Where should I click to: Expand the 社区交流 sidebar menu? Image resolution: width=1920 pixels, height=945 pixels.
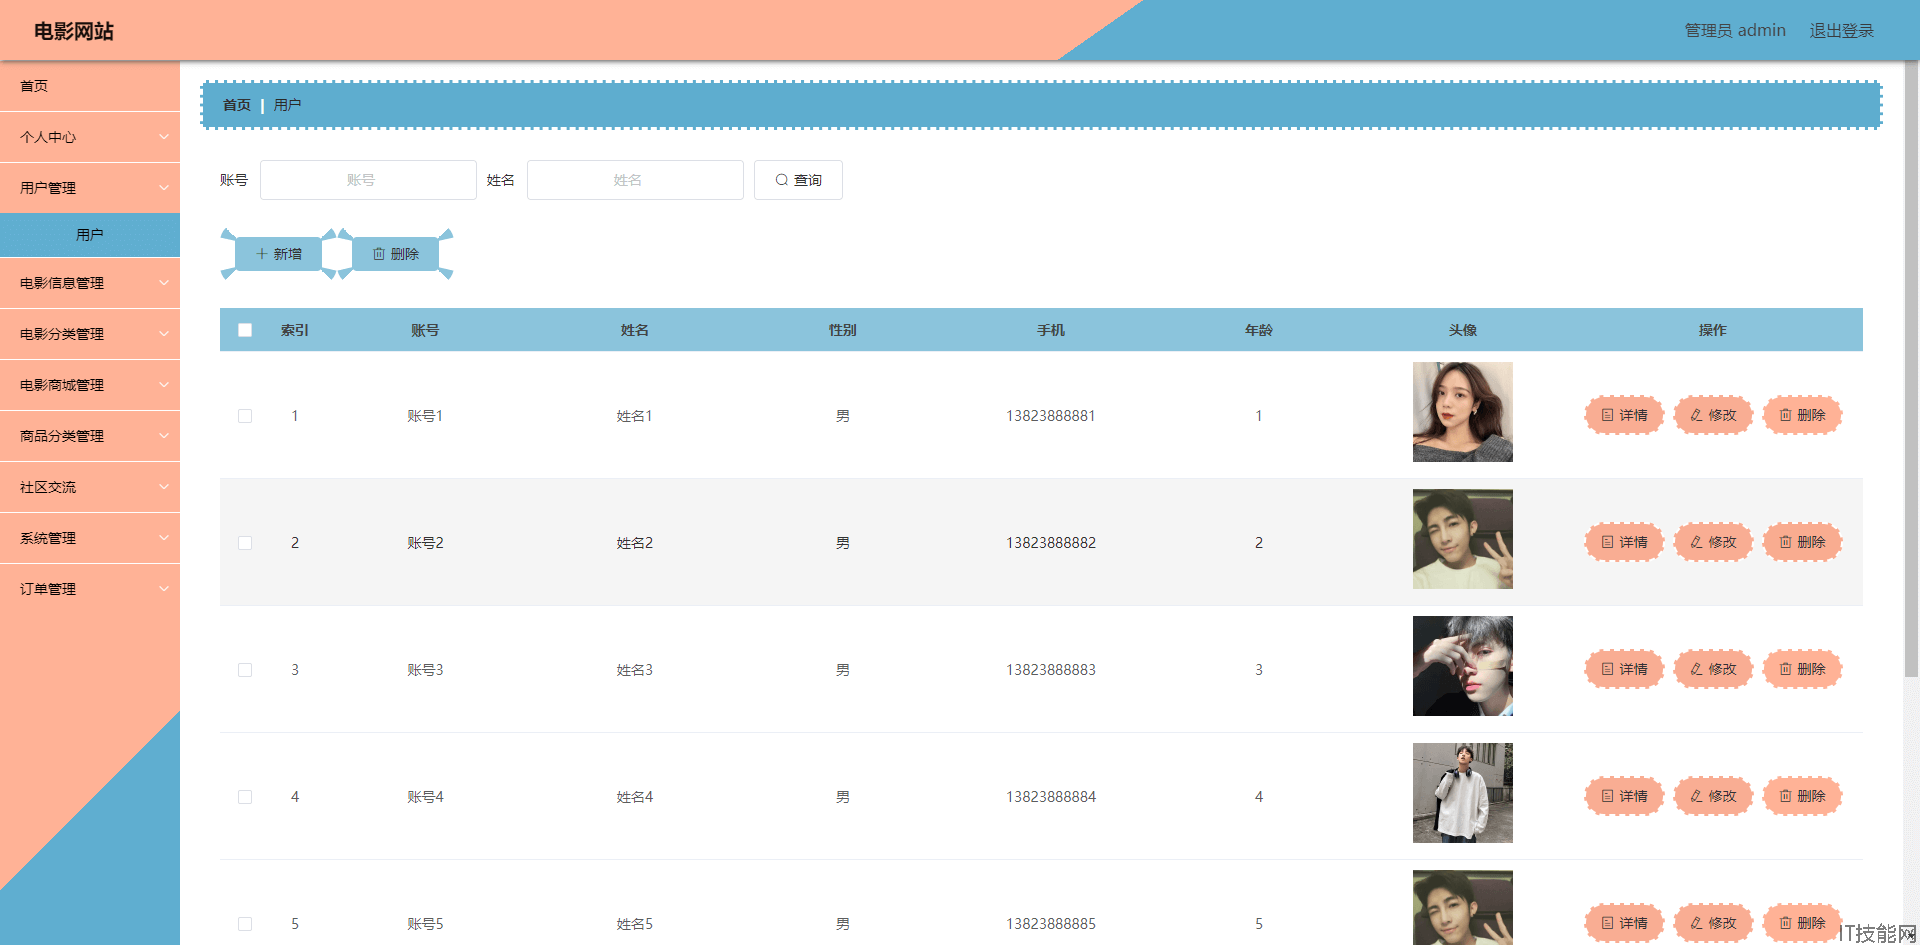pyautogui.click(x=90, y=487)
